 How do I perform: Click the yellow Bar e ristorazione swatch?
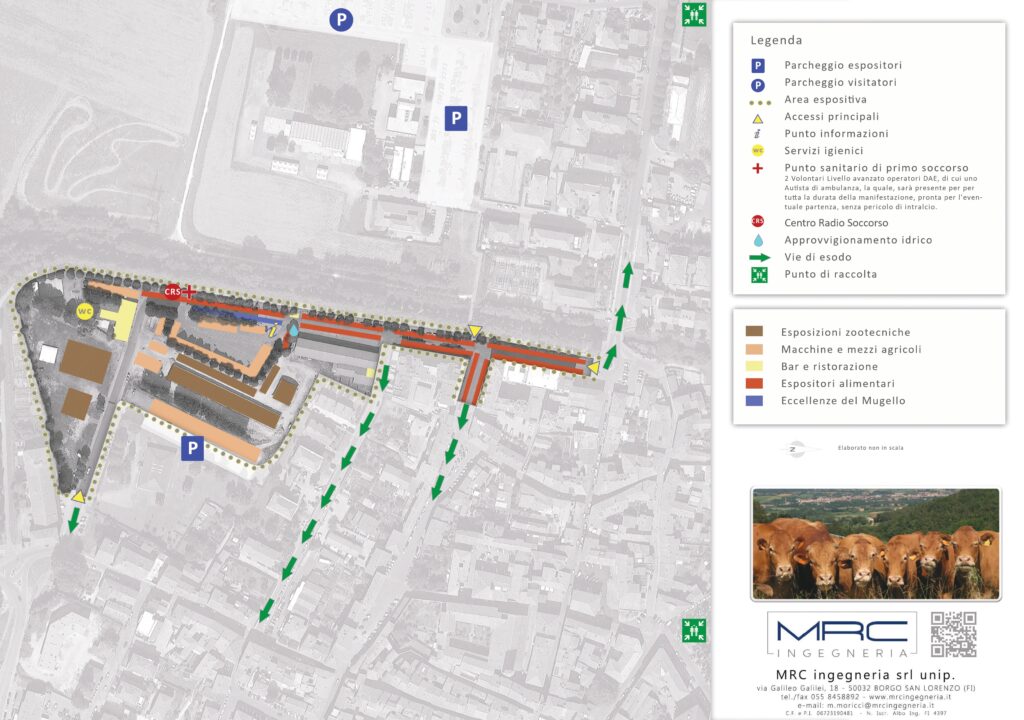(754, 366)
